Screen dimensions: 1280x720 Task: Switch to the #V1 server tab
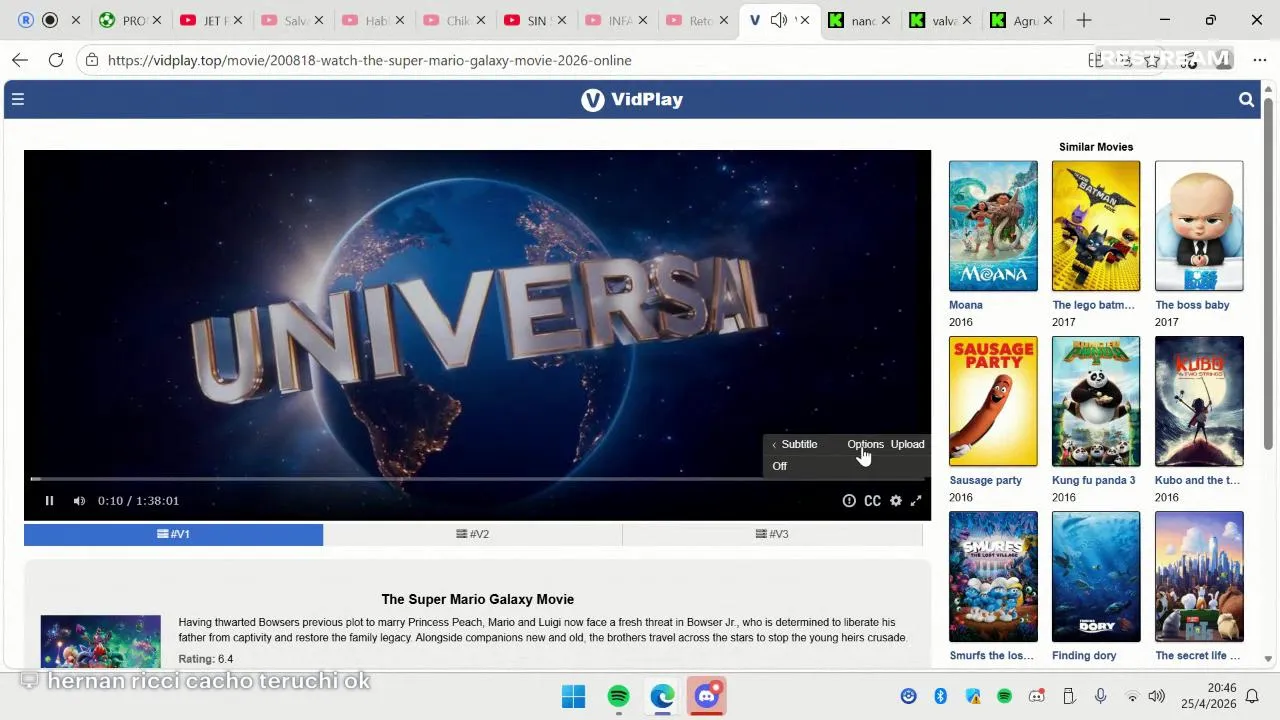173,534
